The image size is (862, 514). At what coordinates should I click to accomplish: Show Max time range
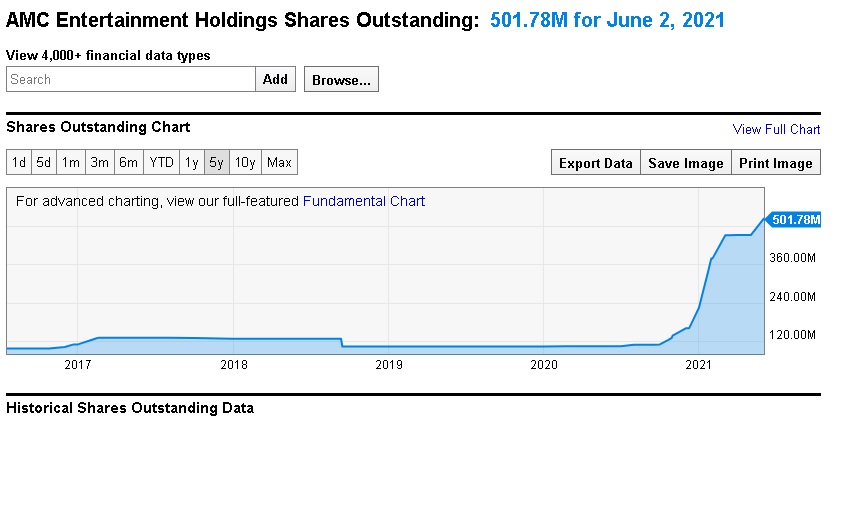tap(279, 162)
